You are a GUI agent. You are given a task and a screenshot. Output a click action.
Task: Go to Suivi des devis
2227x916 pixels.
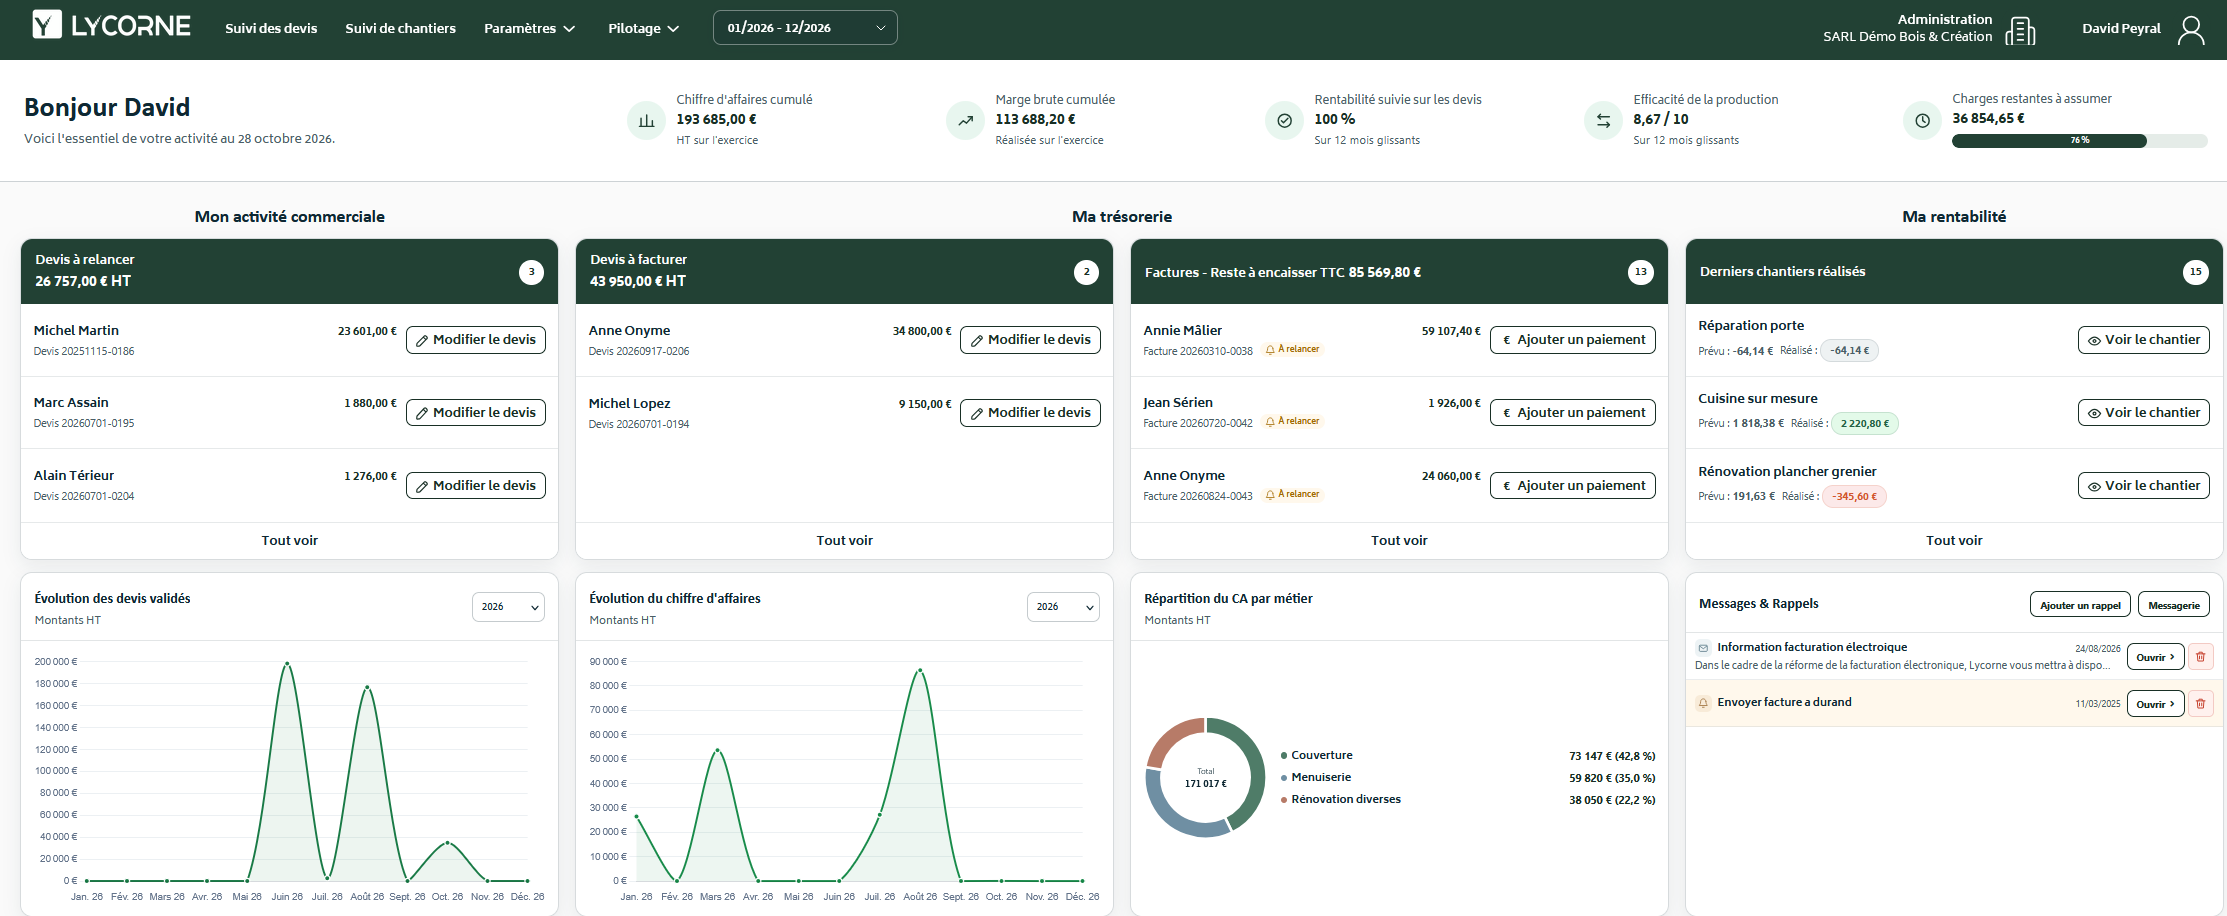point(271,29)
